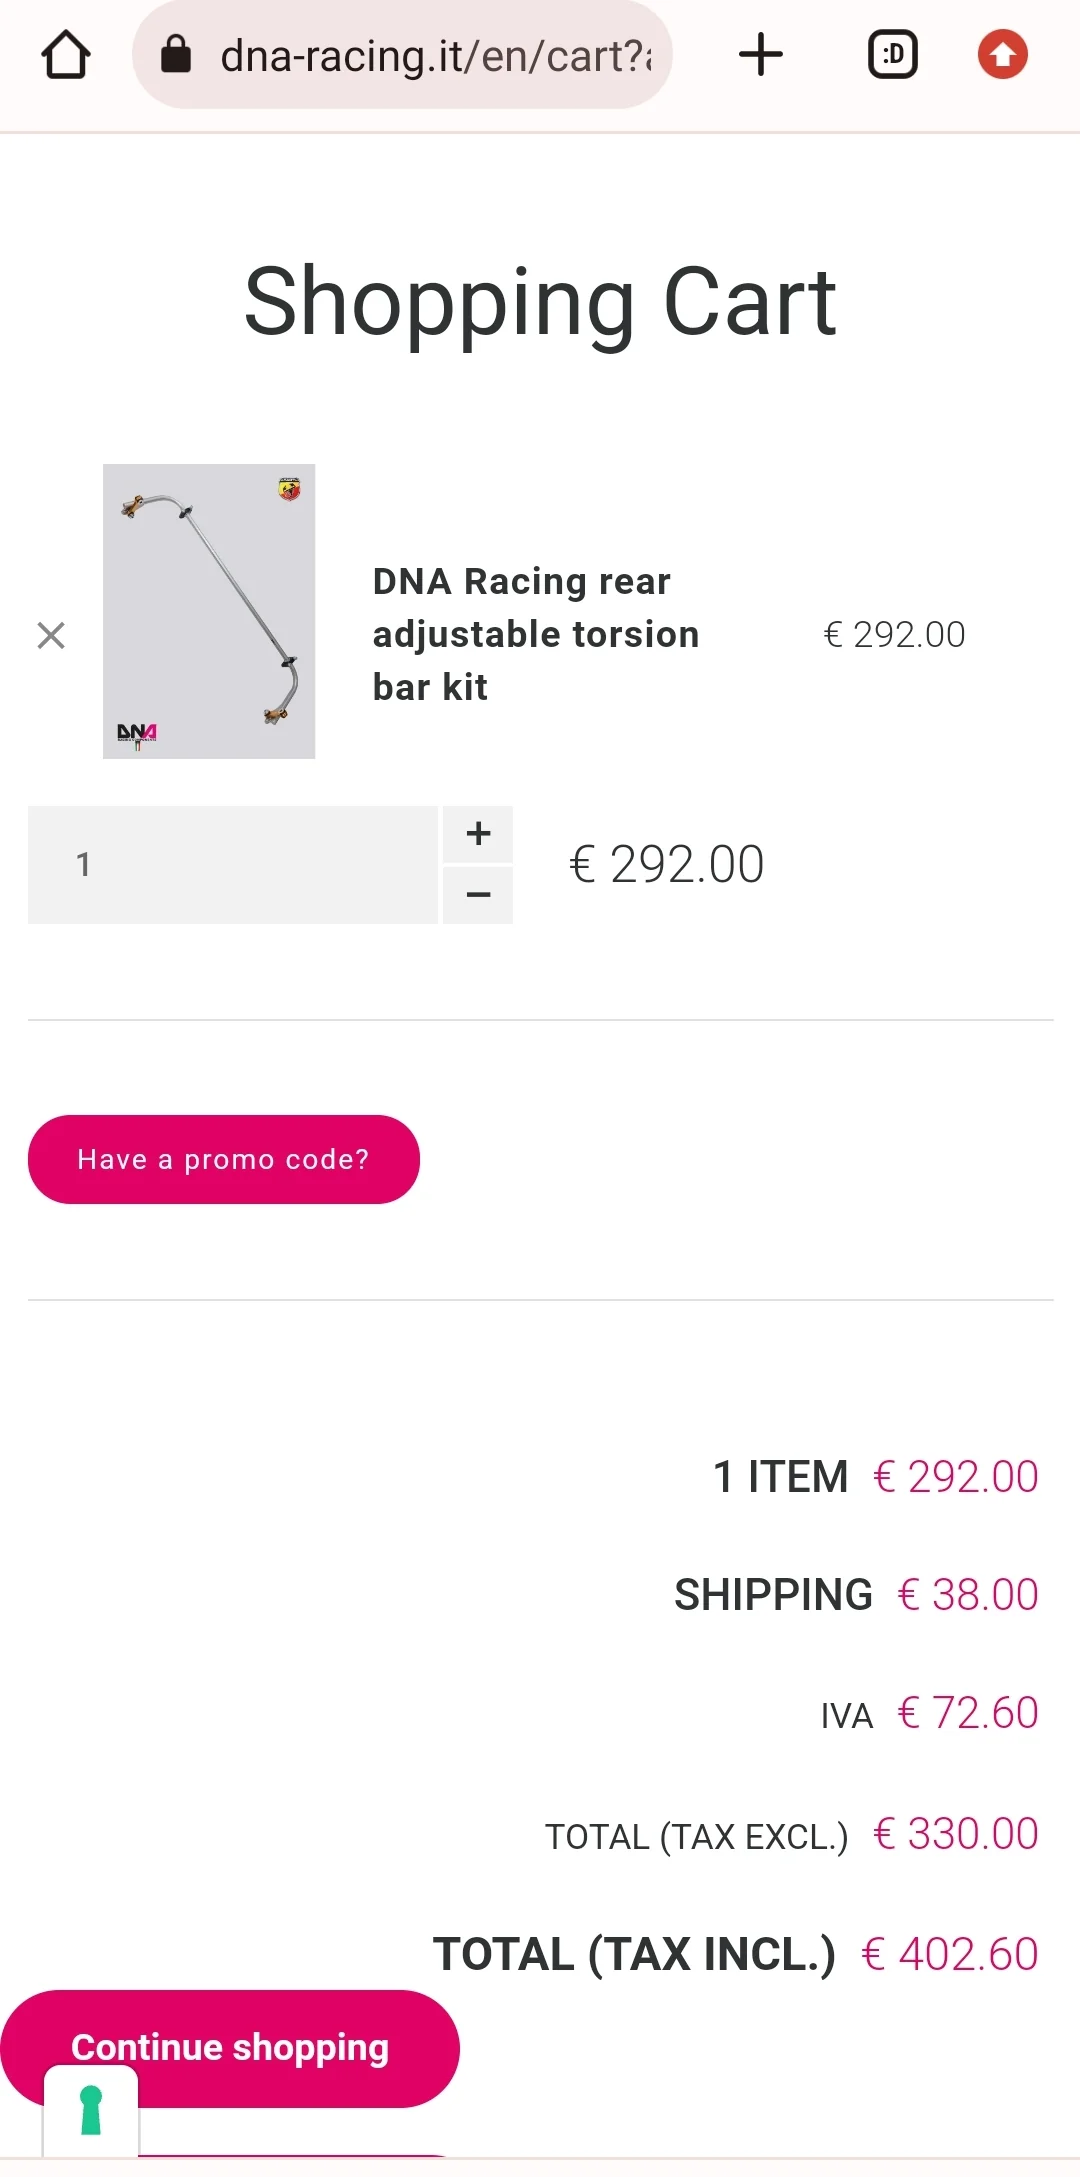
Task: Click the Abarth badge on the product image
Action: point(290,489)
